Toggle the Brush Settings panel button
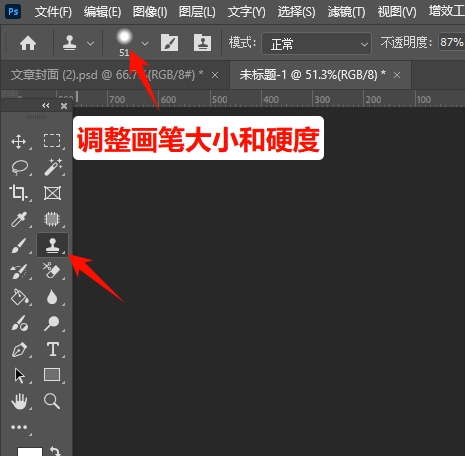Screen dimensions: 465x456 coord(169,43)
